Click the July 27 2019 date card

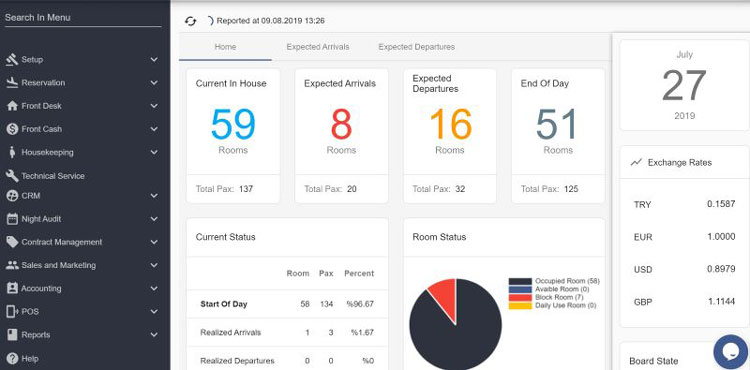pos(684,85)
